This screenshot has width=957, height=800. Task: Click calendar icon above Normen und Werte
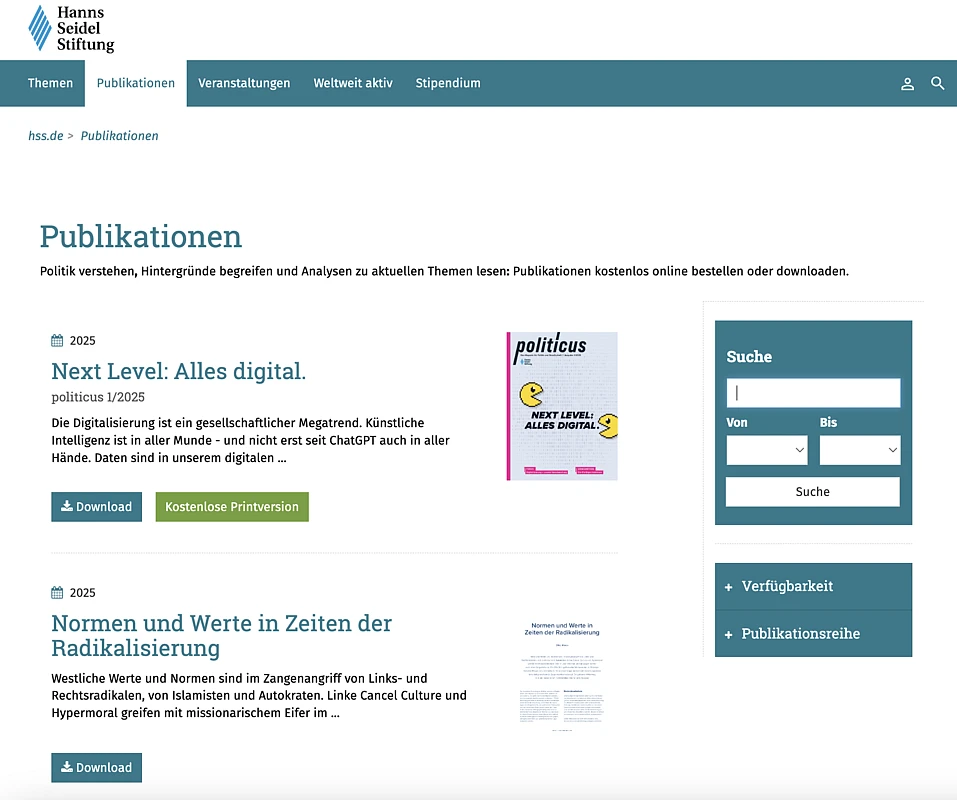coord(57,593)
